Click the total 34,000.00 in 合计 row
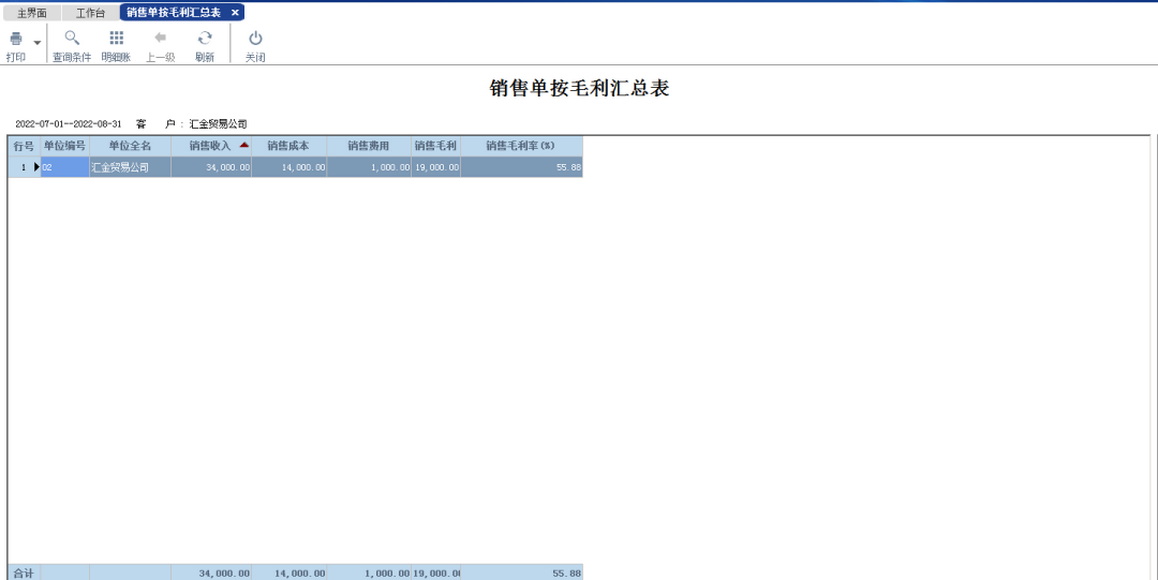The image size is (1158, 580). point(211,573)
